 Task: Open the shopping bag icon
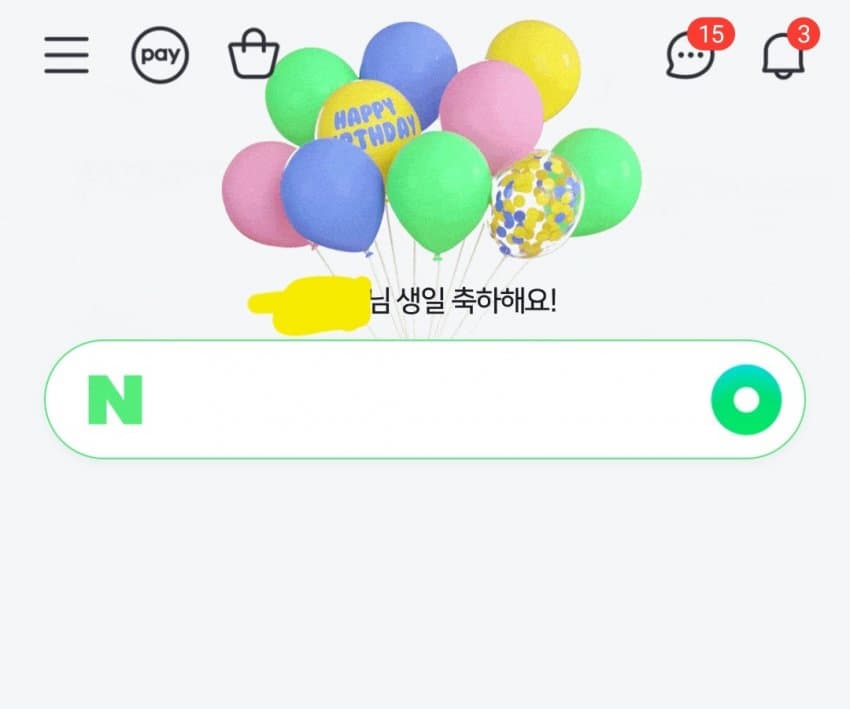(254, 54)
